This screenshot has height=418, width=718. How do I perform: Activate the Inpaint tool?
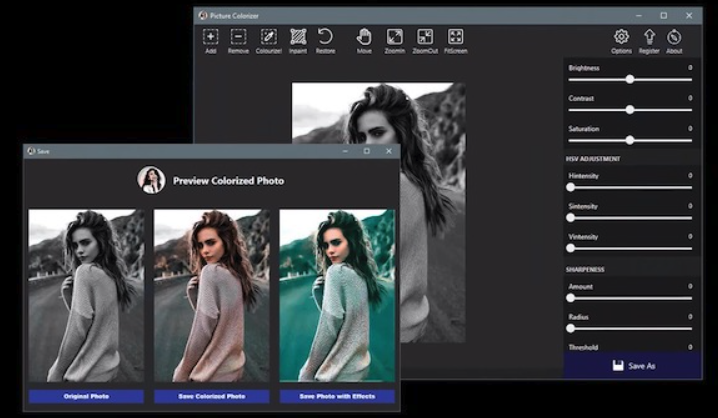298,41
